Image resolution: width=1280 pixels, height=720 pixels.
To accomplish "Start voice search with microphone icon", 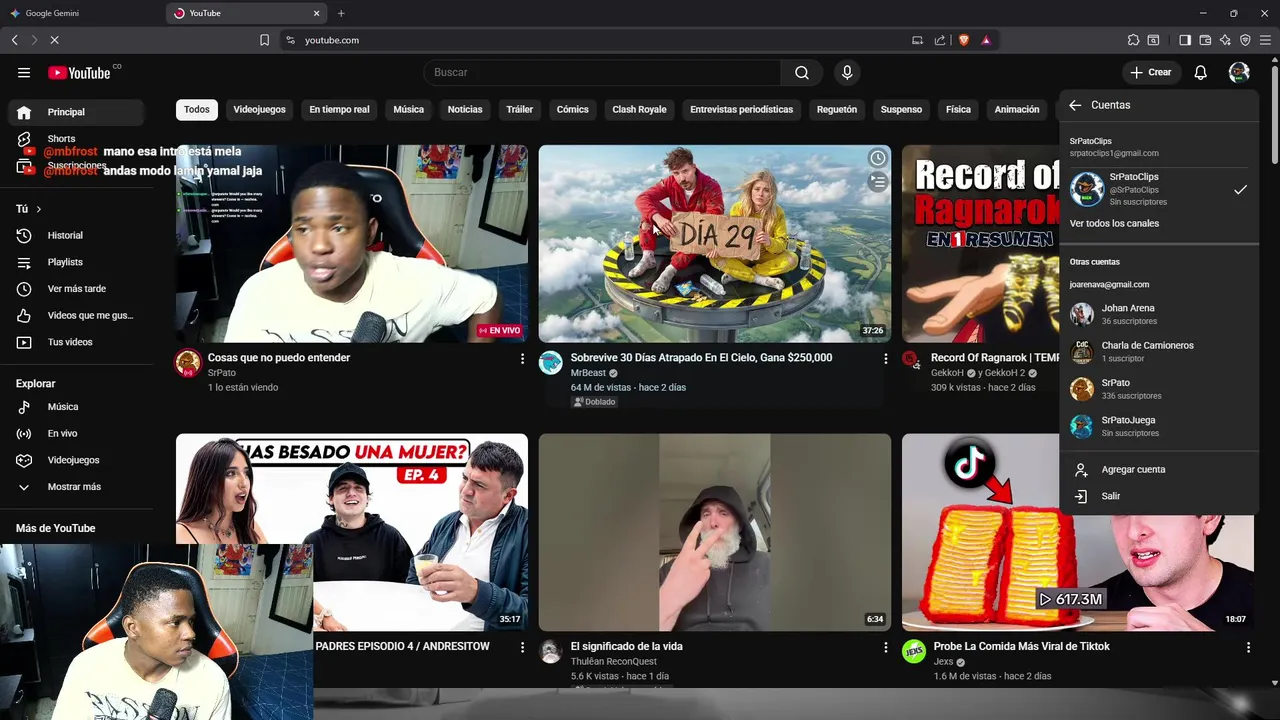I will (847, 72).
